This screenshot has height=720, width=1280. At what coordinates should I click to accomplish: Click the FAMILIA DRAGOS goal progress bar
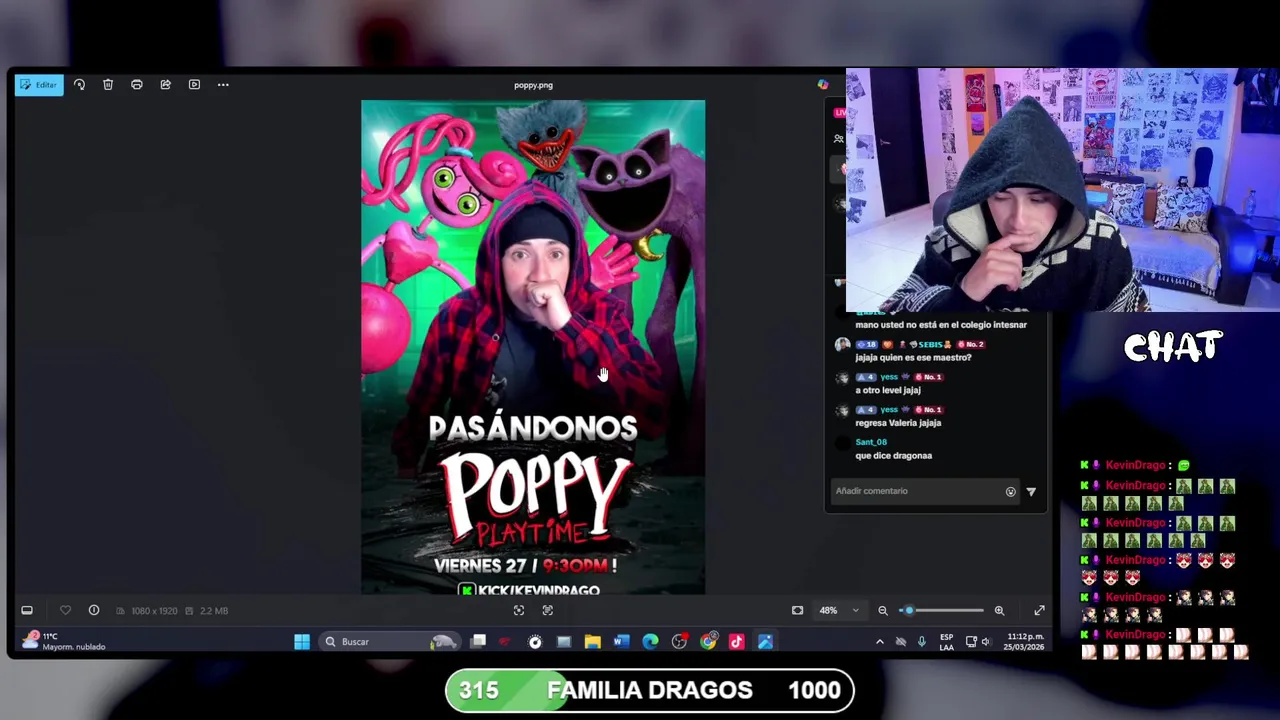pos(650,690)
